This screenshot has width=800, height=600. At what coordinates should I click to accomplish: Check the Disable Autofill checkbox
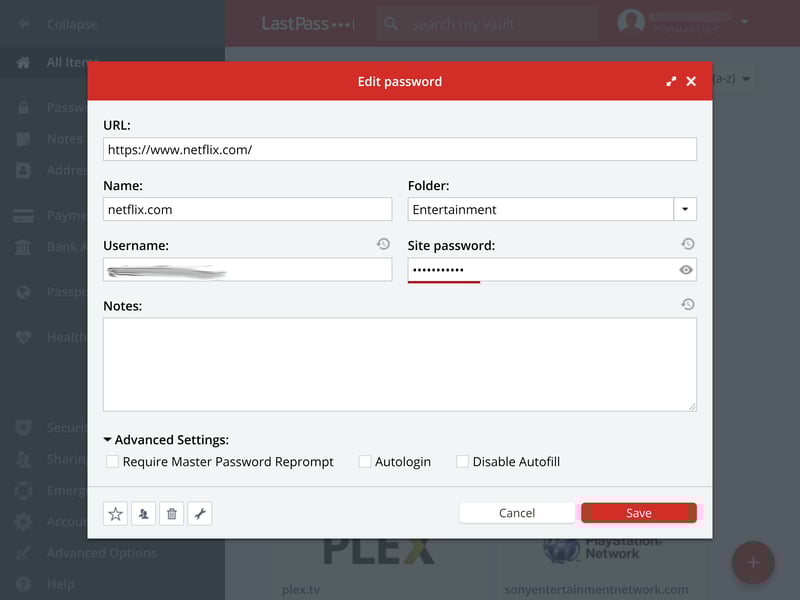(x=462, y=462)
